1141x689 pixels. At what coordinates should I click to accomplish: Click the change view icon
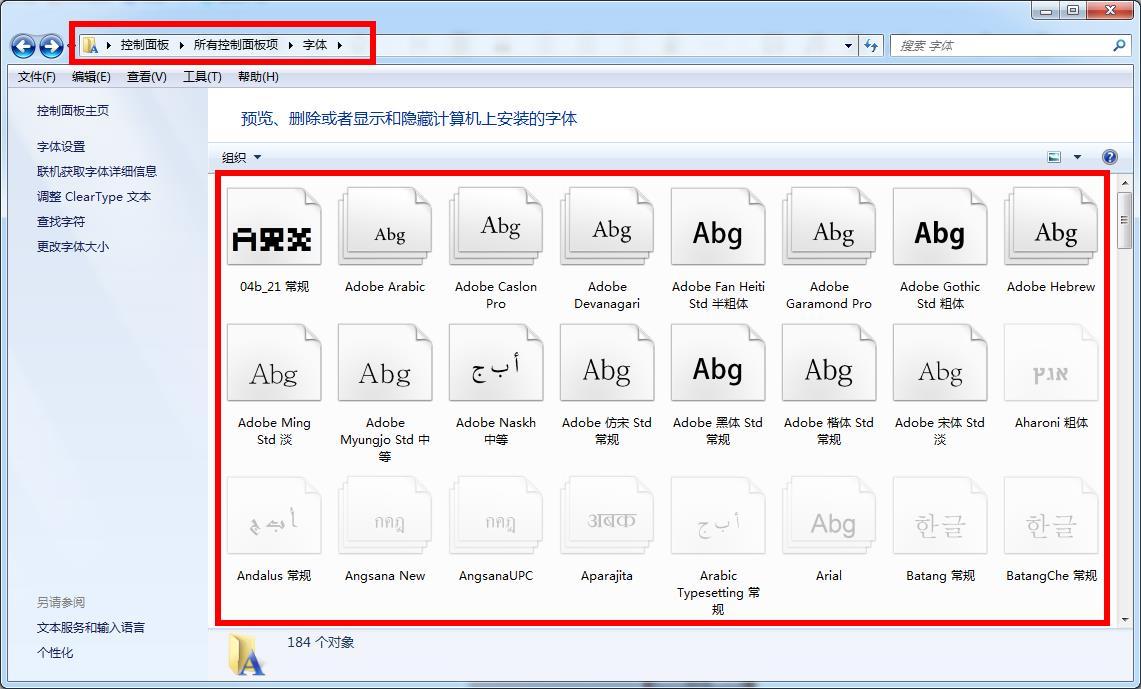click(x=1054, y=157)
